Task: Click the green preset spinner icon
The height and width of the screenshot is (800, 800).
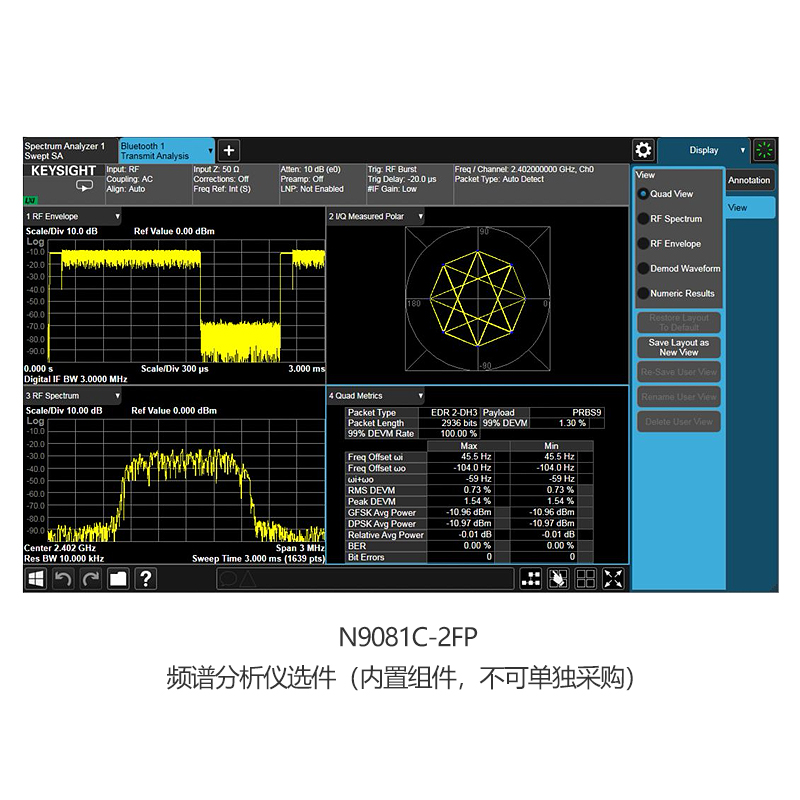Action: click(x=764, y=150)
